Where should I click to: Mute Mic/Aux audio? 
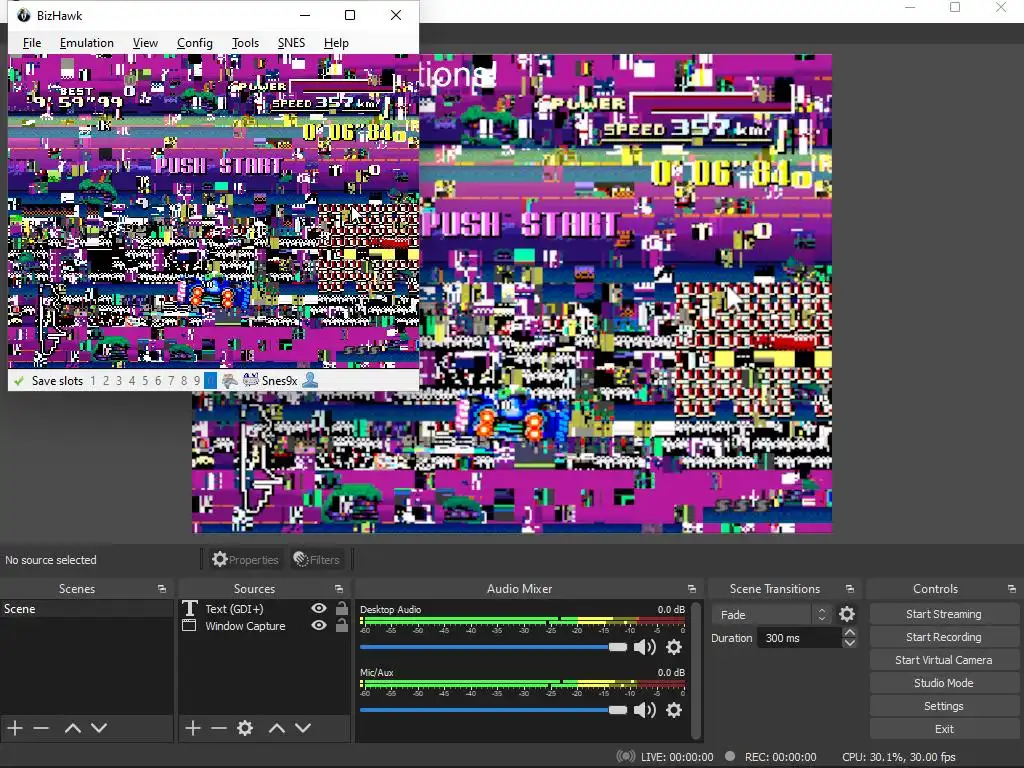click(645, 710)
